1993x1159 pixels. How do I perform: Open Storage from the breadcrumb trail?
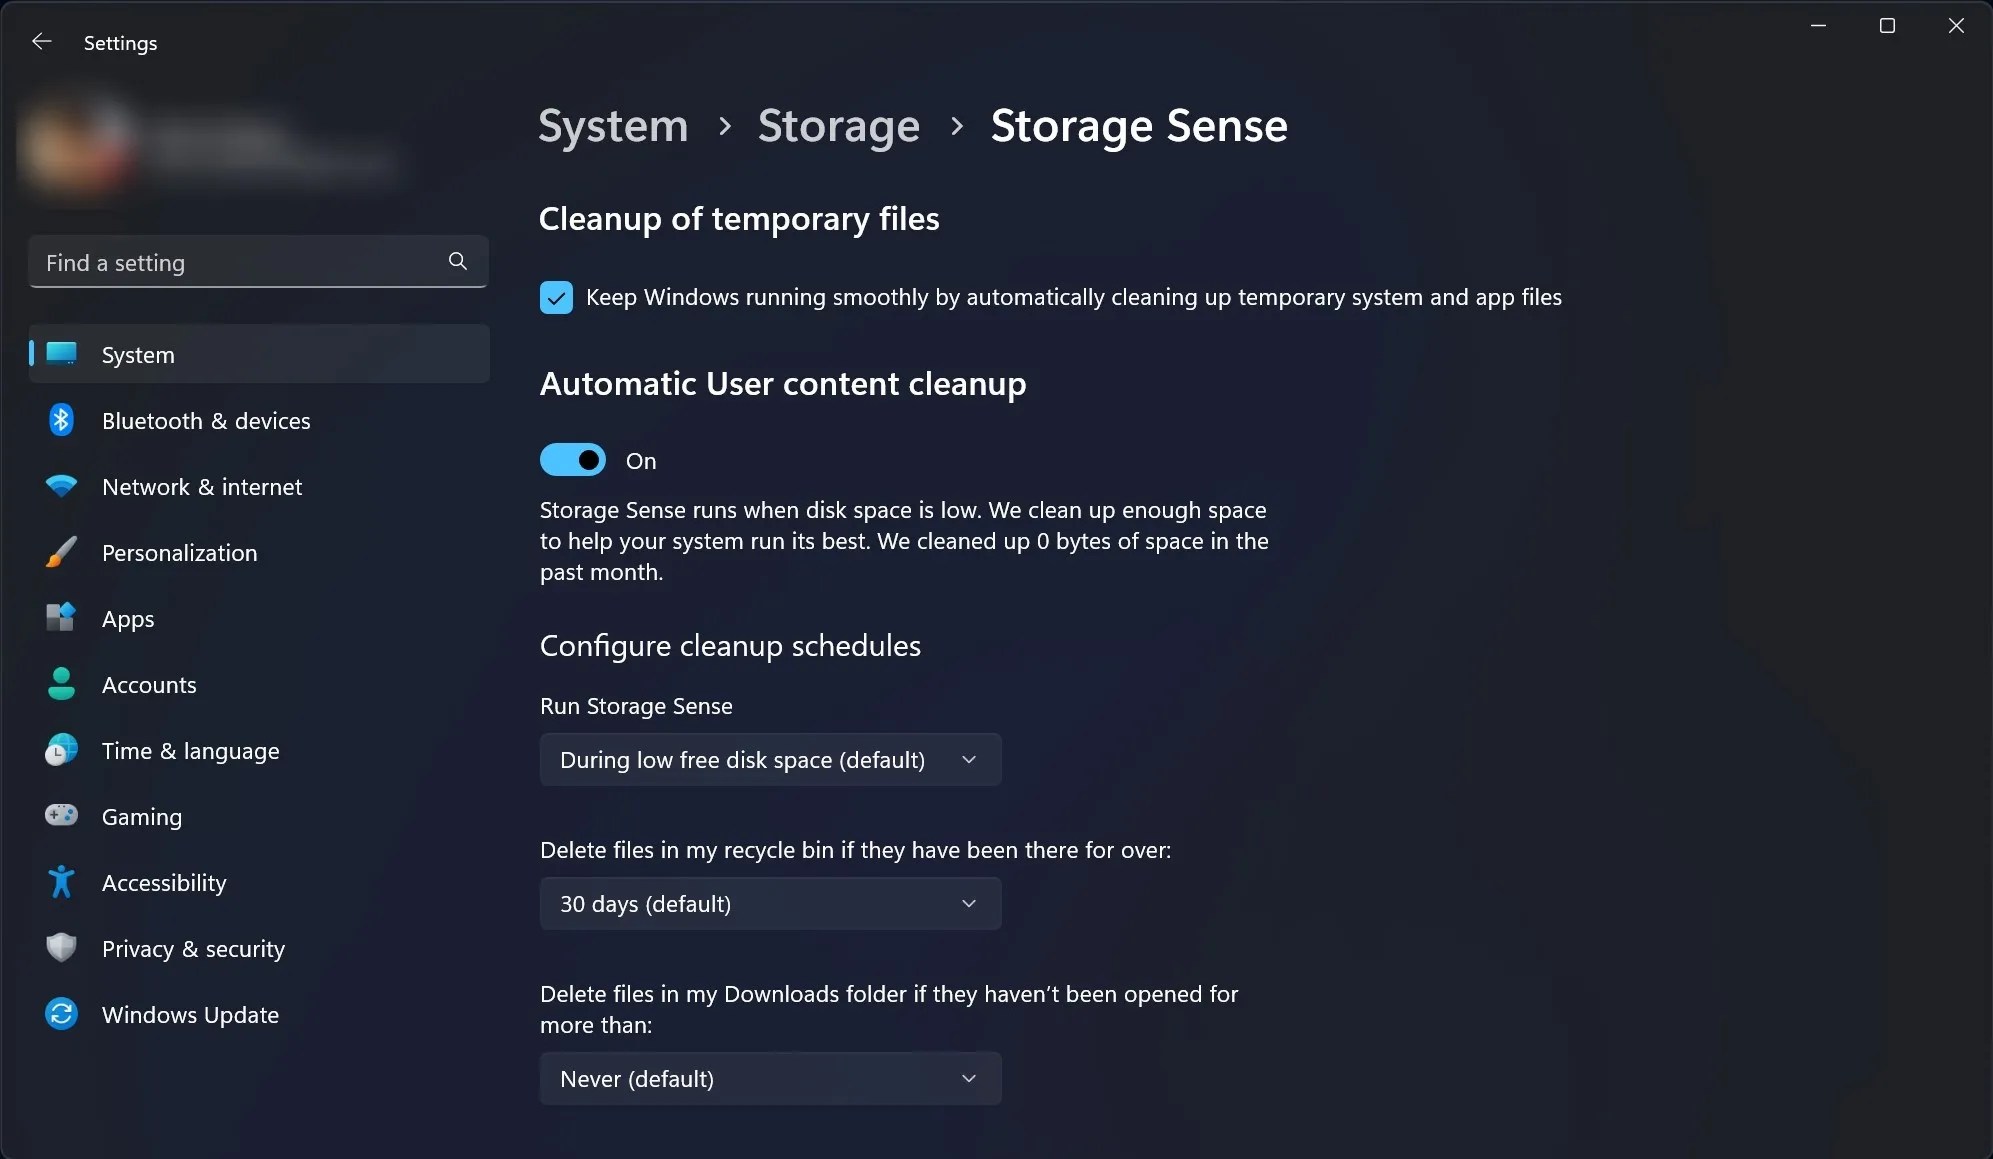point(838,126)
